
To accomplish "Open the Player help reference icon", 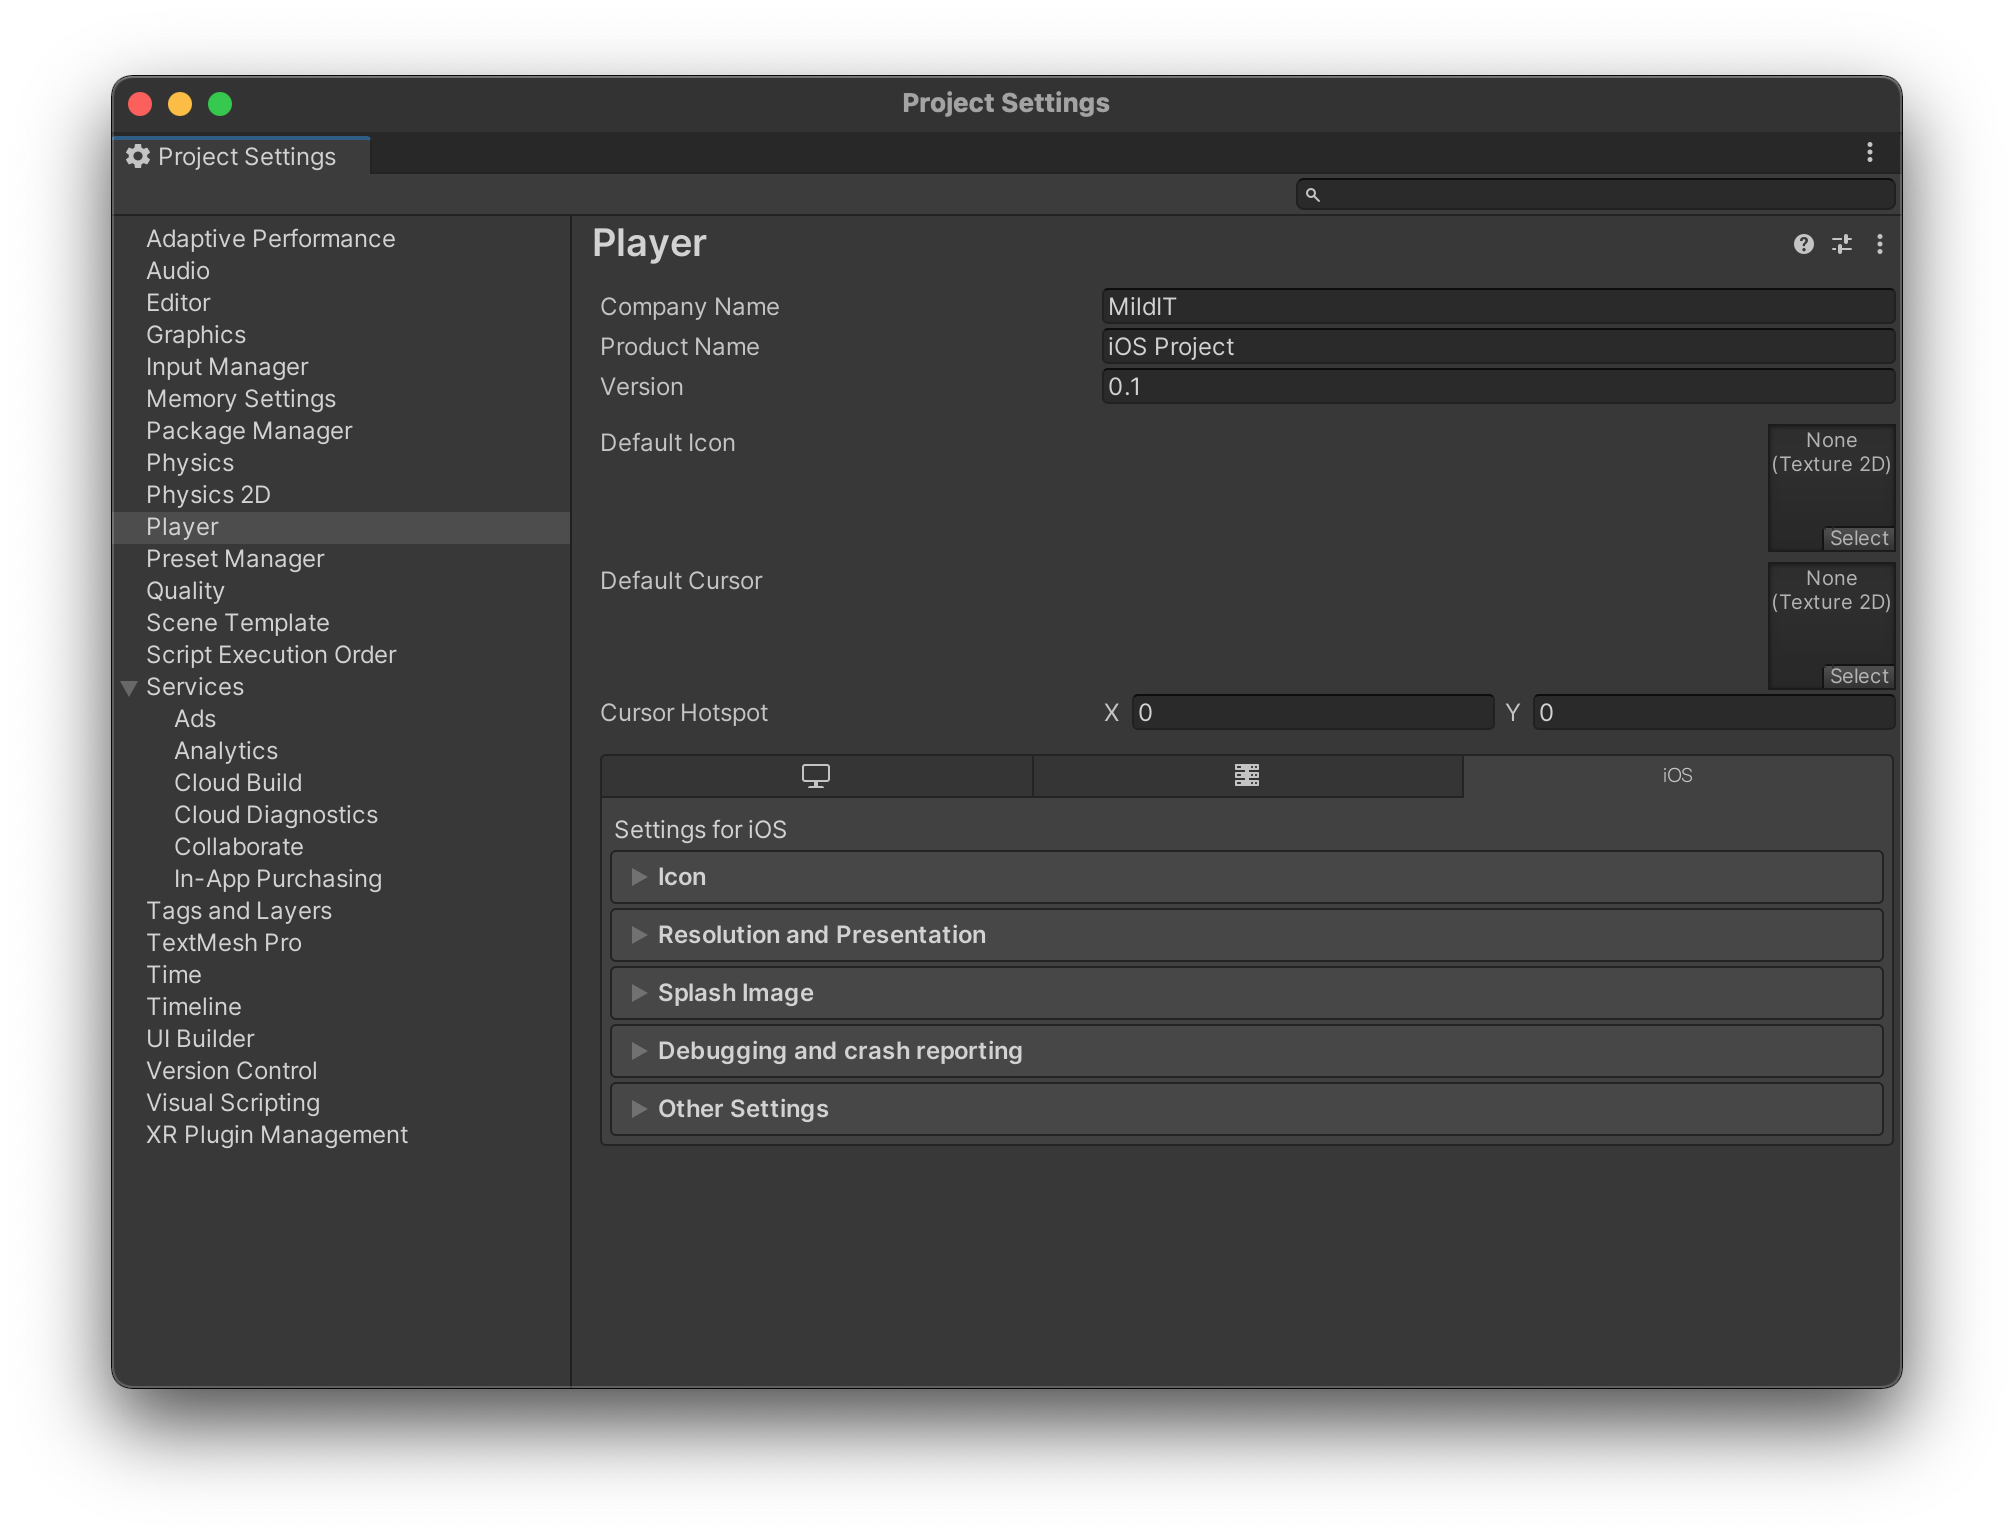I will coord(1803,244).
